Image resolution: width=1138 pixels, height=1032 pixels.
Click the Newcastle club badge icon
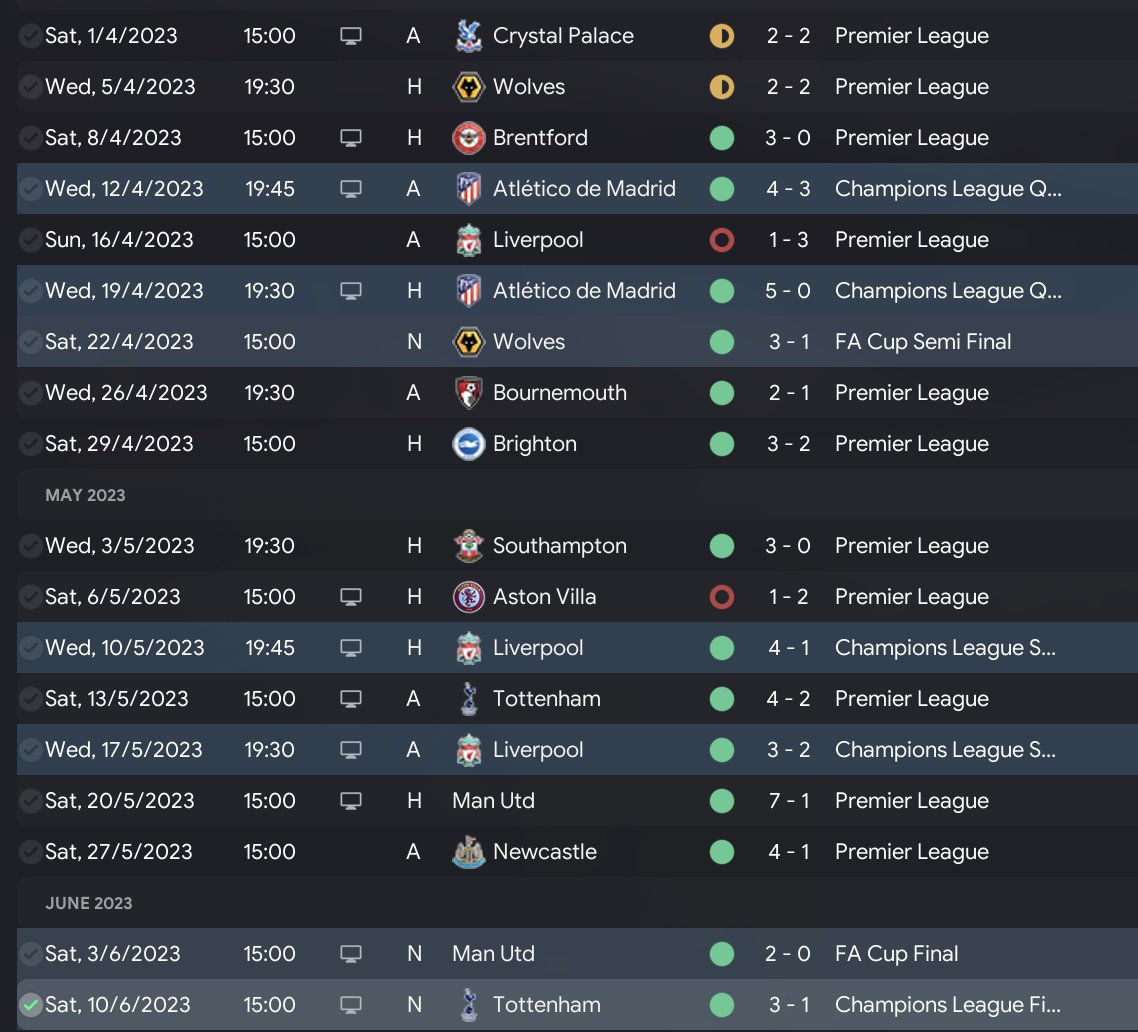point(468,852)
